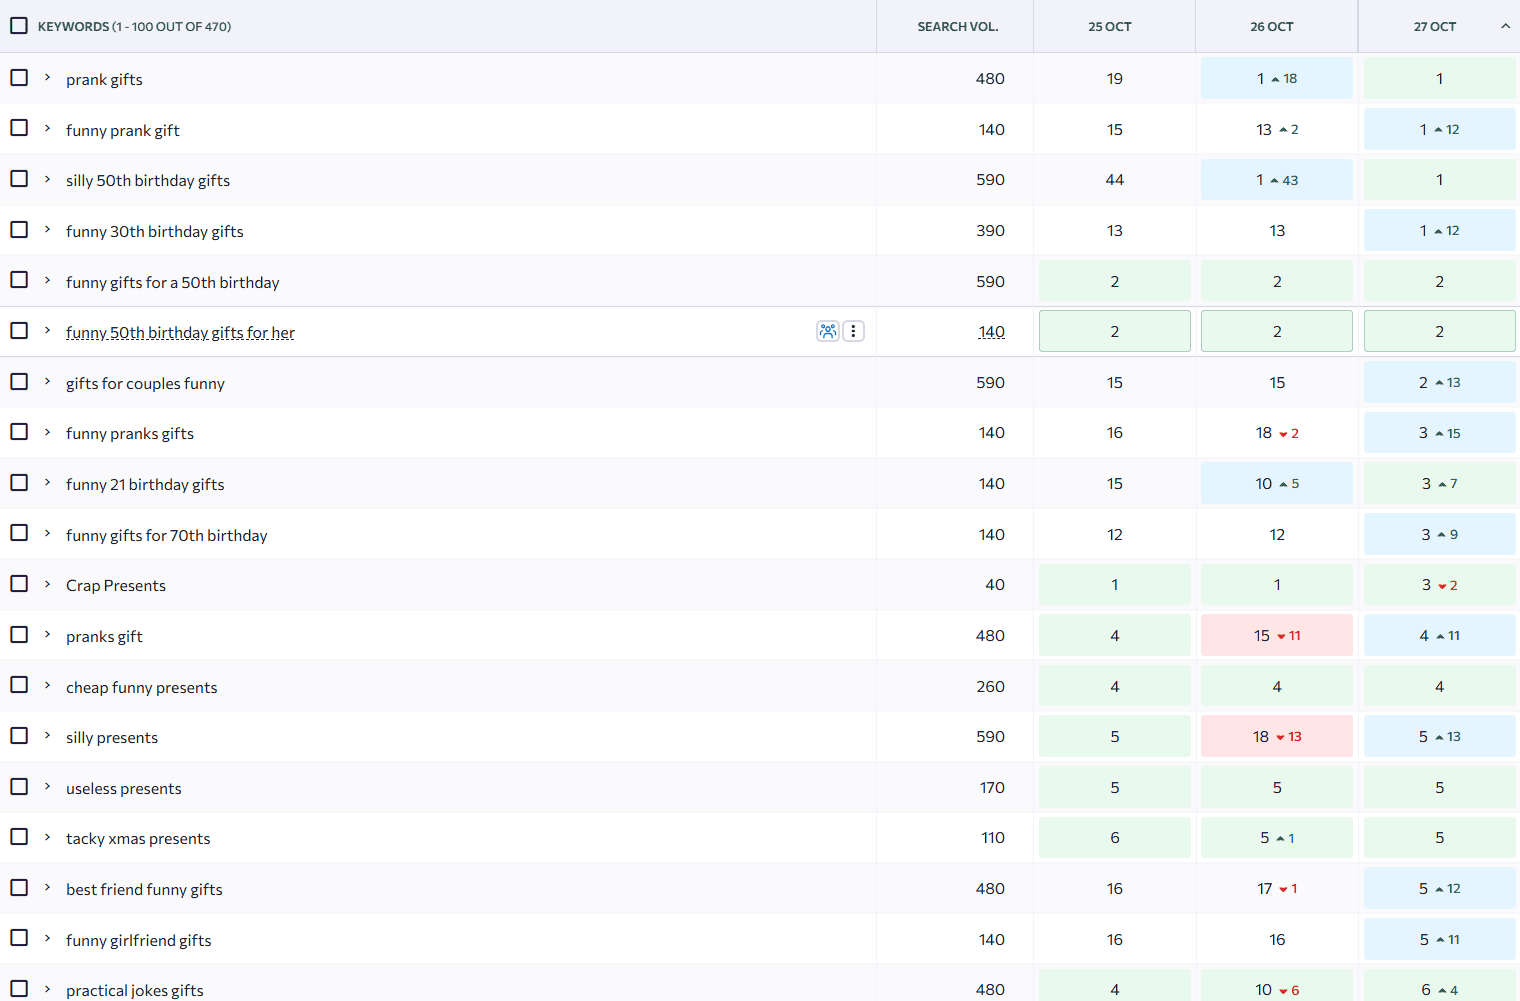Screen dimensions: 1520x1001
Task: Expand details for pranks gift
Action: pyautogui.click(x=47, y=634)
